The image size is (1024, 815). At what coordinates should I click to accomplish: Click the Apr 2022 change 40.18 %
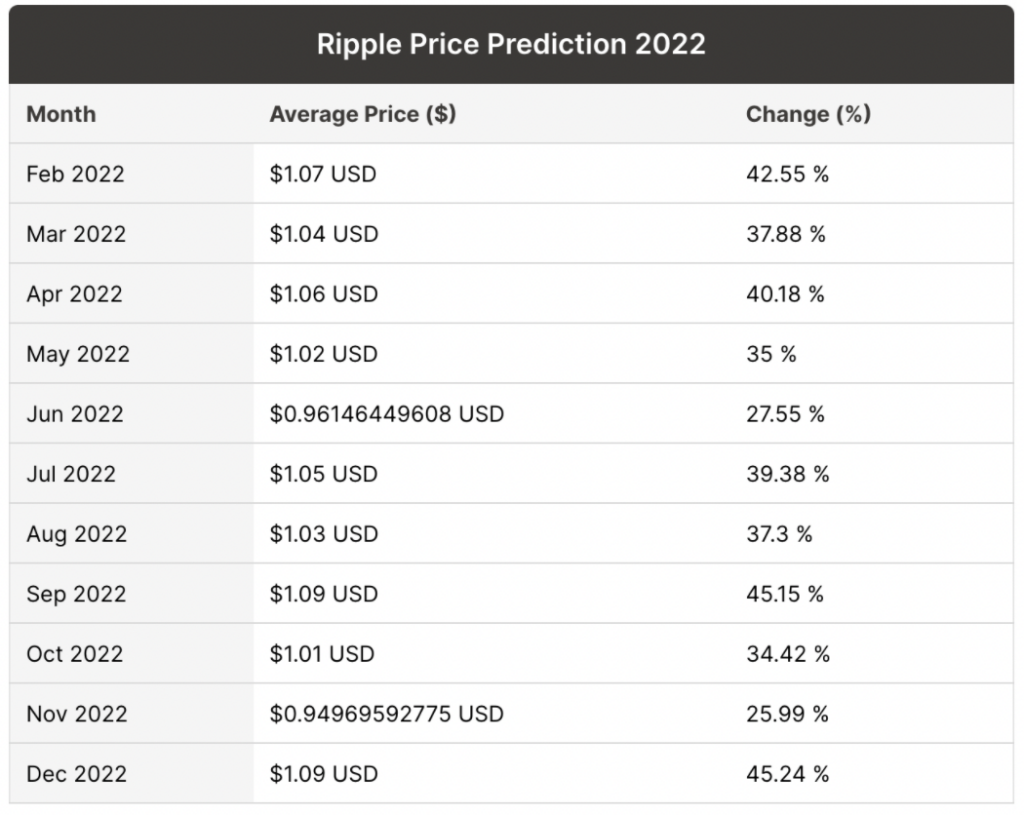(x=787, y=294)
